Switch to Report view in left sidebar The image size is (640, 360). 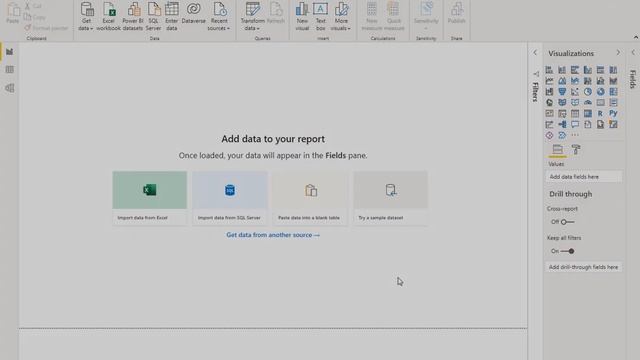(x=9, y=52)
